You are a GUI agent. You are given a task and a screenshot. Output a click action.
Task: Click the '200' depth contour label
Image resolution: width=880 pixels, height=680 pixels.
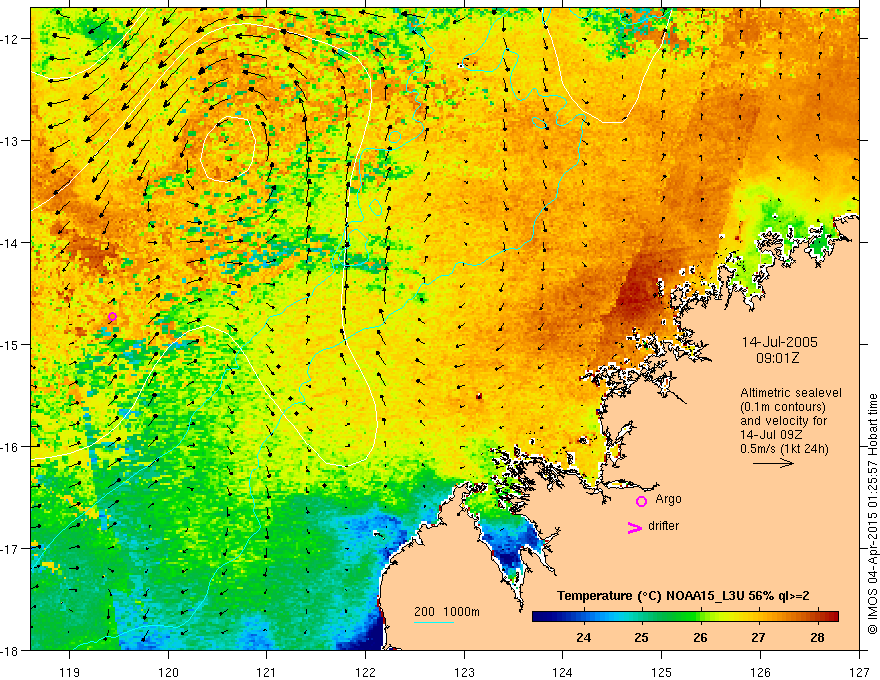click(424, 612)
